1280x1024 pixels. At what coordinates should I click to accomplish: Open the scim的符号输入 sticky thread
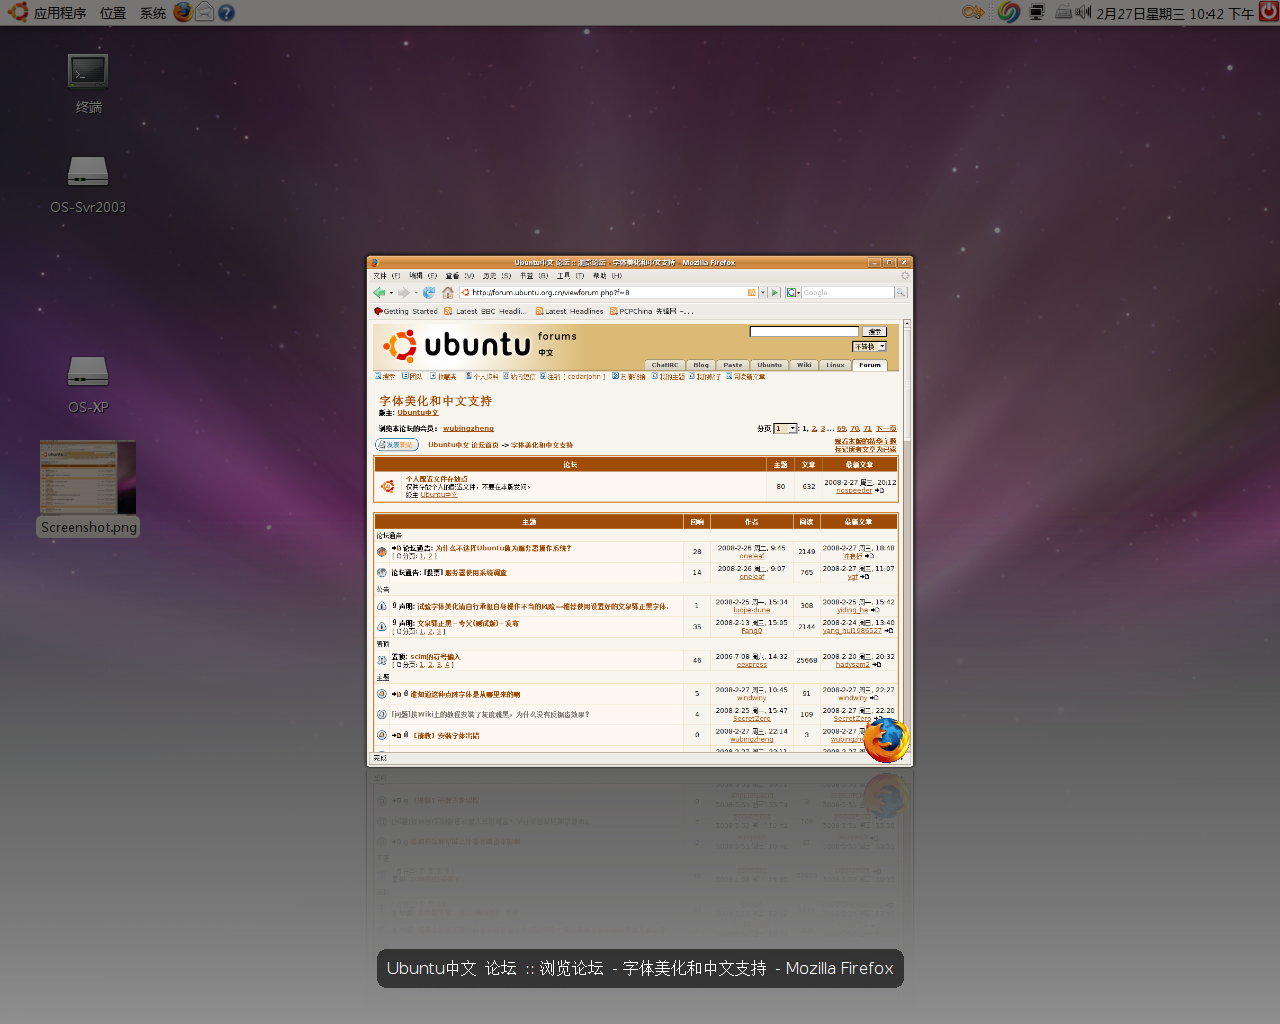[x=435, y=657]
